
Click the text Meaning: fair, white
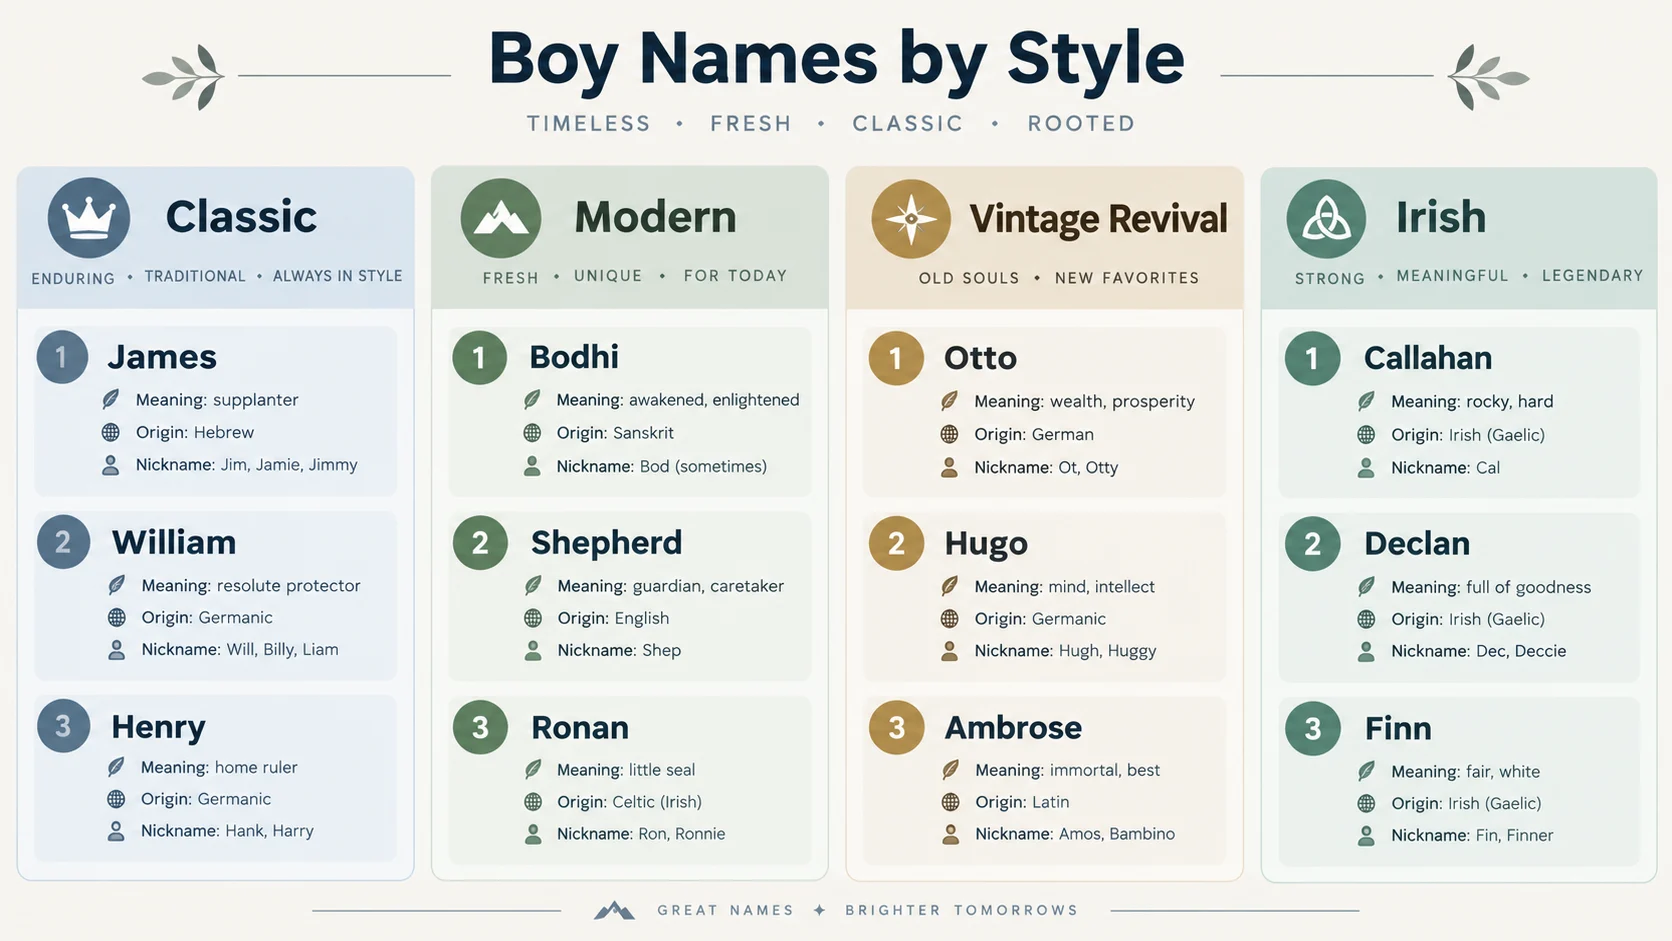(1466, 772)
